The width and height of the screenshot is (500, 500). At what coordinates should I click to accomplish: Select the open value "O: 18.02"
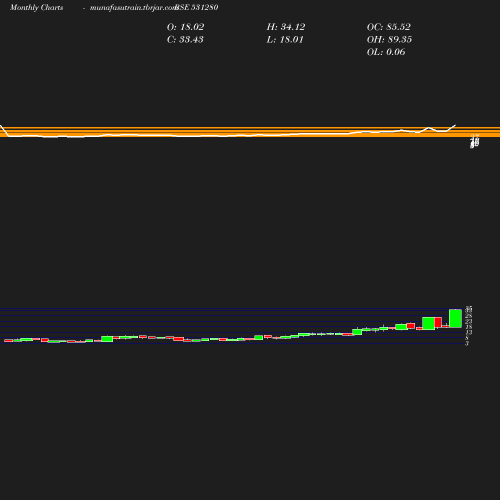point(185,27)
